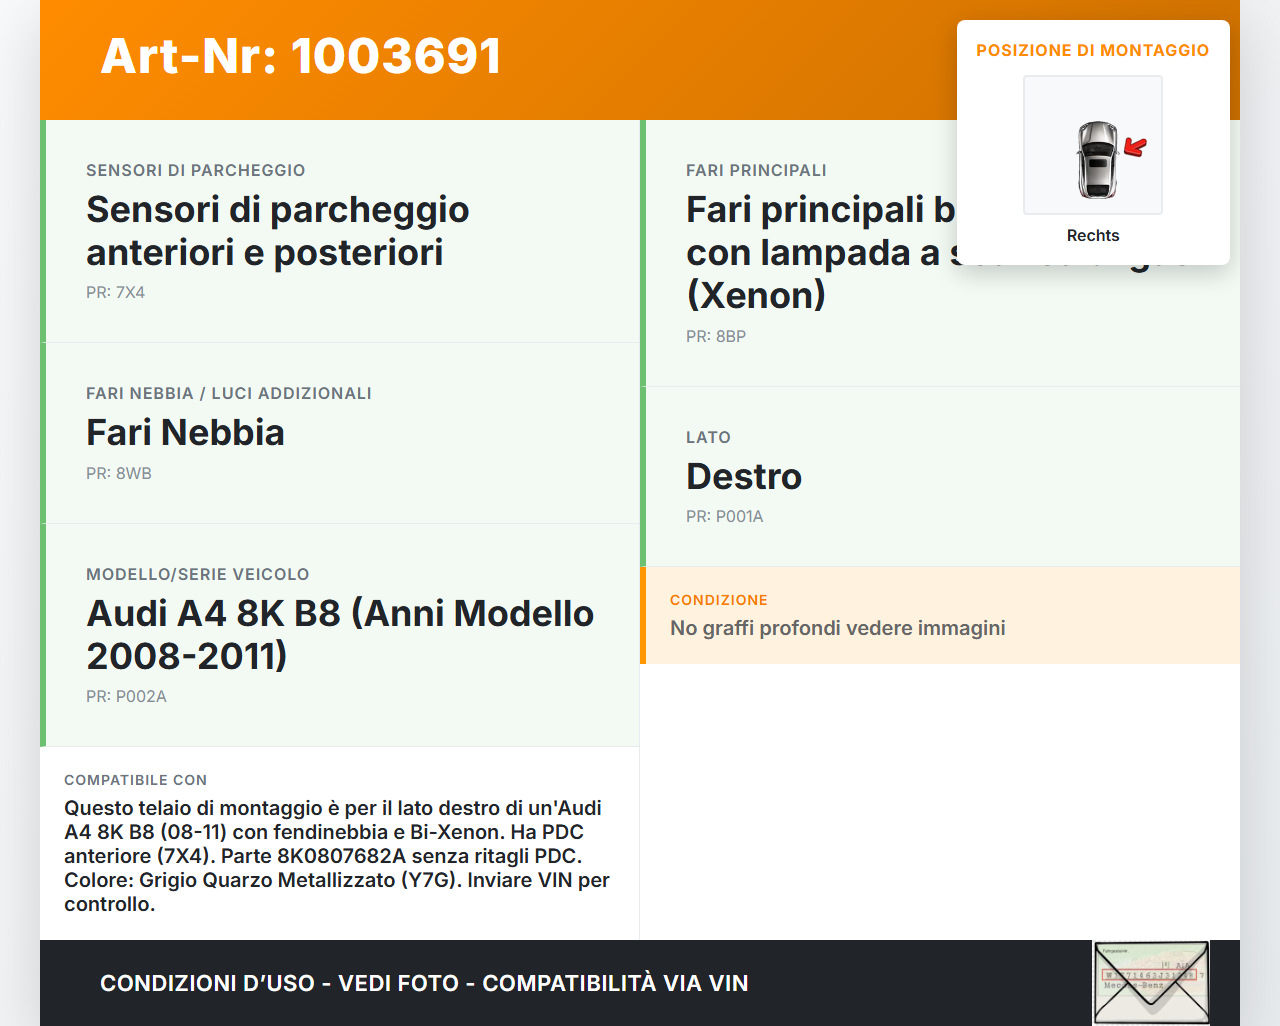This screenshot has width=1280, height=1026.
Task: Open the SENSORI DI PARCHEGGIO category label
Action: pos(196,170)
